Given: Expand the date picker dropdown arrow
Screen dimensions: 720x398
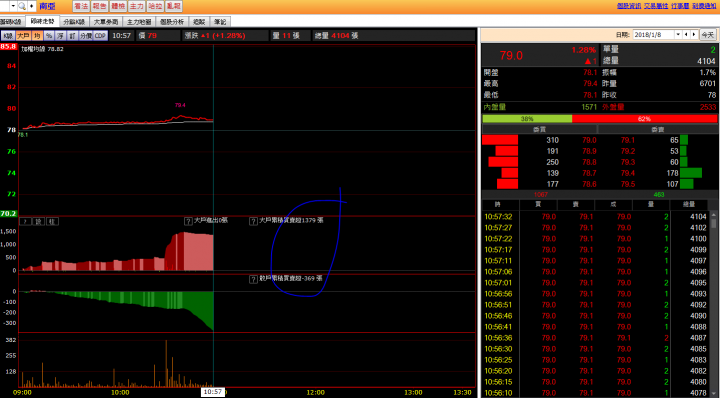Looking at the screenshot, I should point(678,35).
